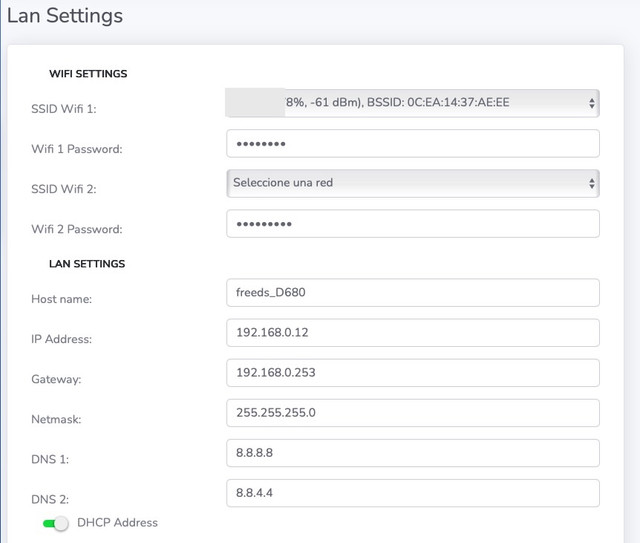This screenshot has height=543, width=640.
Task: Click the 'Gateway:' label
Action: point(56,379)
